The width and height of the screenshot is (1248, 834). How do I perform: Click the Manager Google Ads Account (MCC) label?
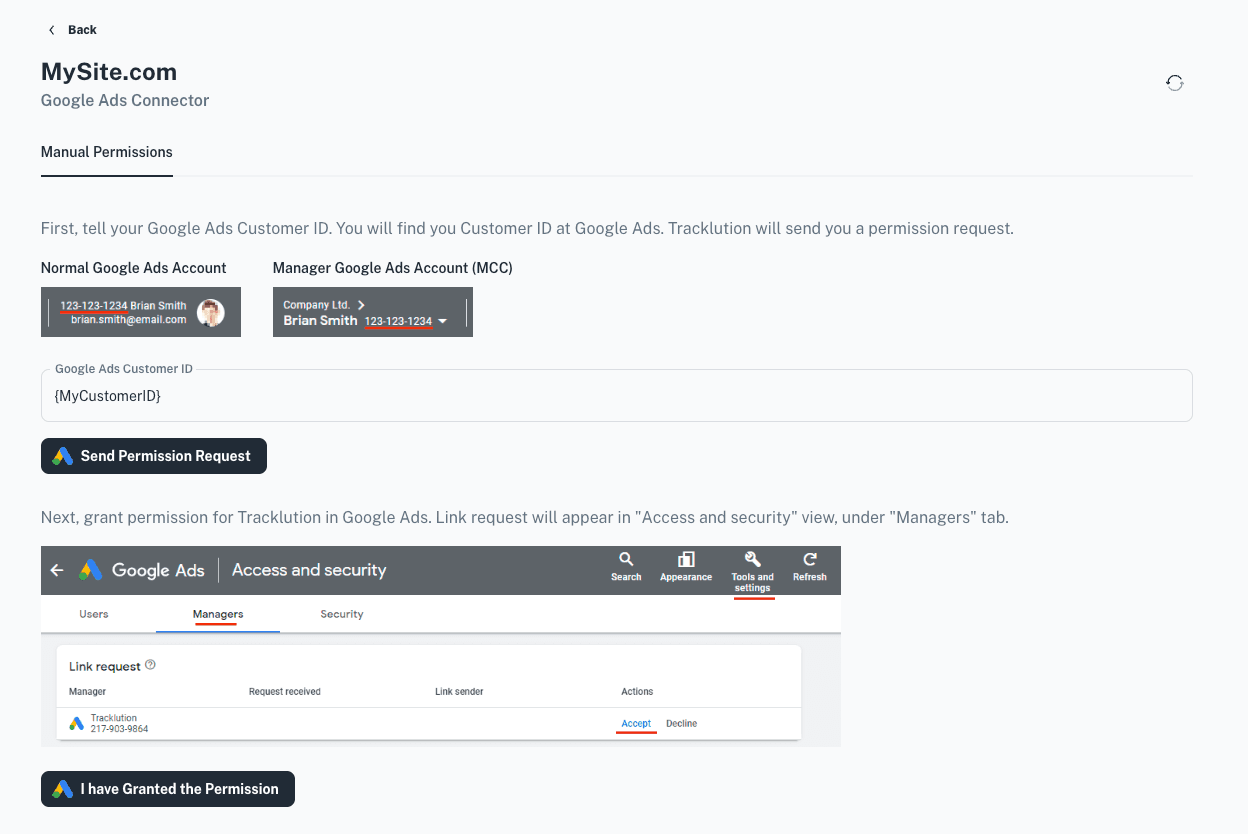(393, 268)
